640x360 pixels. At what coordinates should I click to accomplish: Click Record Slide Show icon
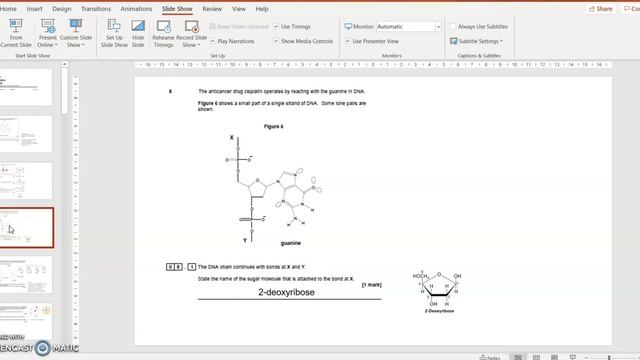tap(191, 26)
